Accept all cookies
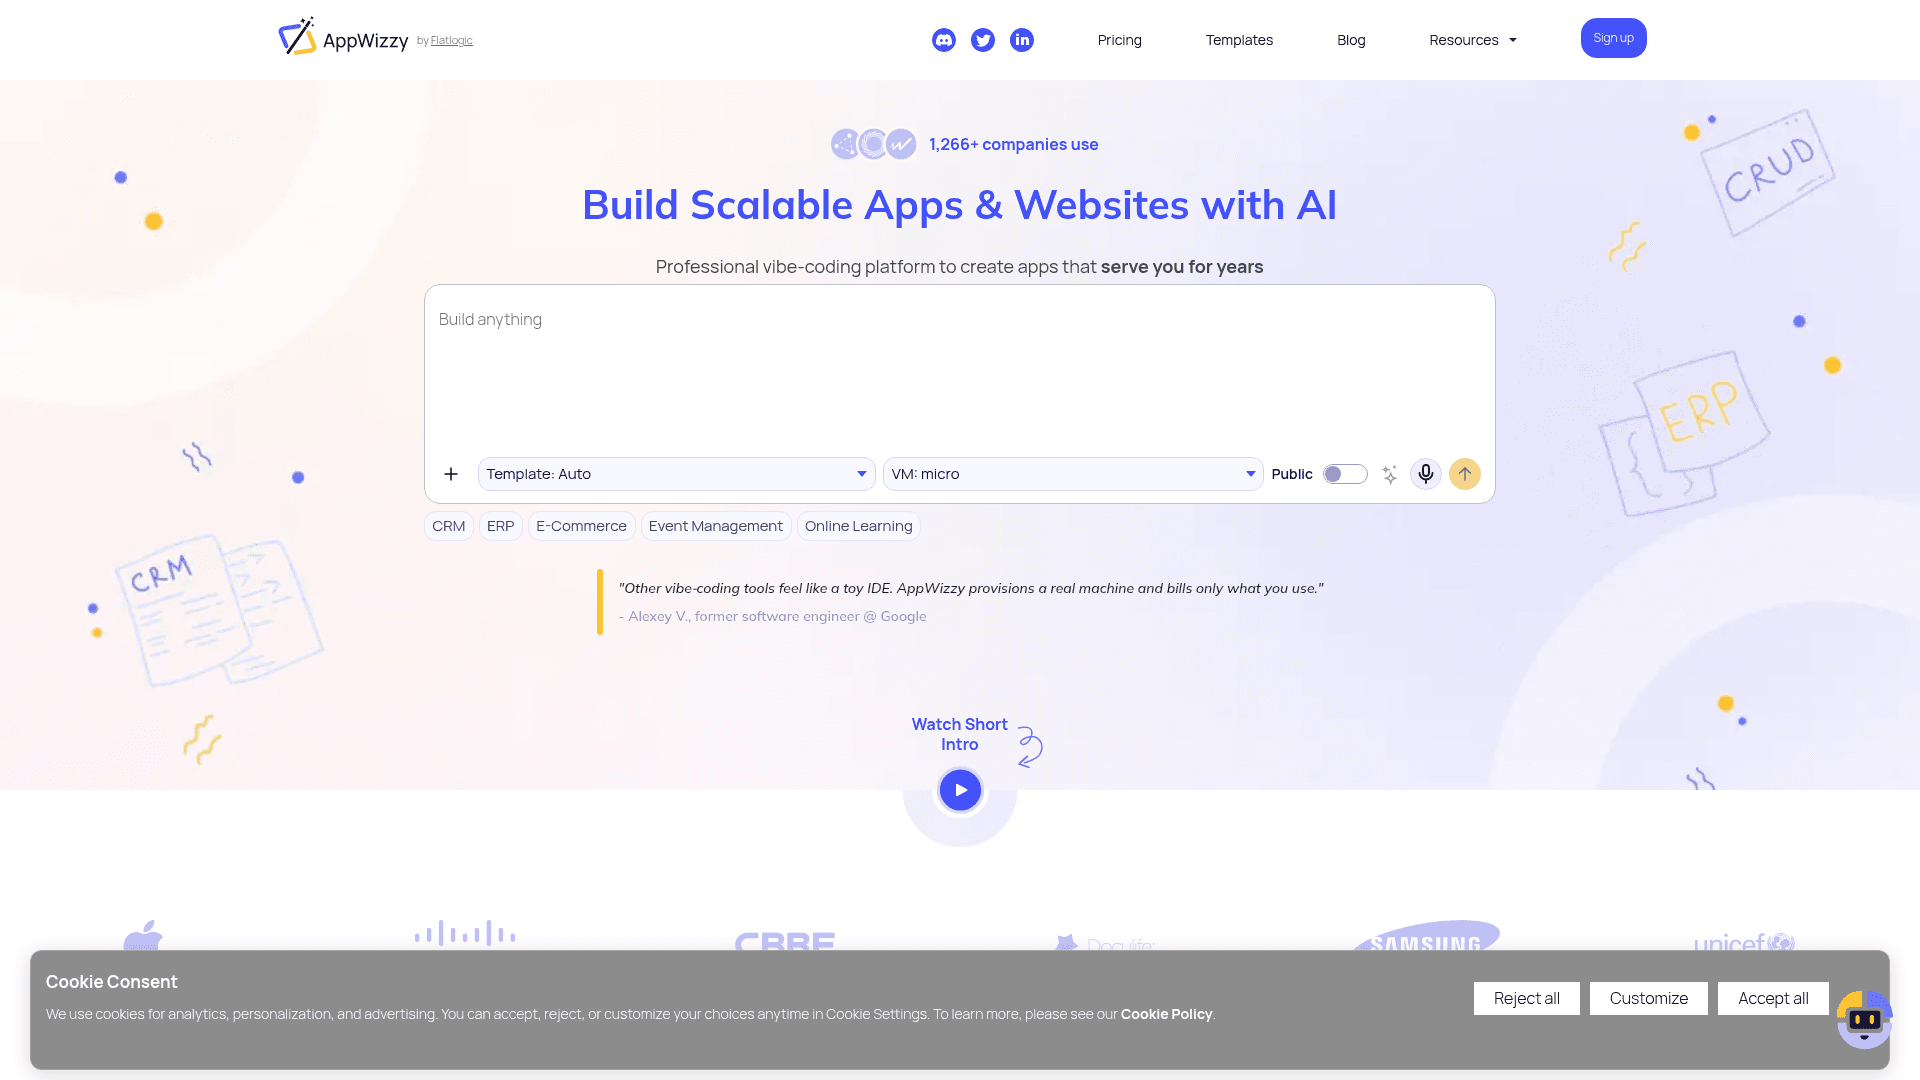Screen dimensions: 1920x1080 coord(1773,998)
